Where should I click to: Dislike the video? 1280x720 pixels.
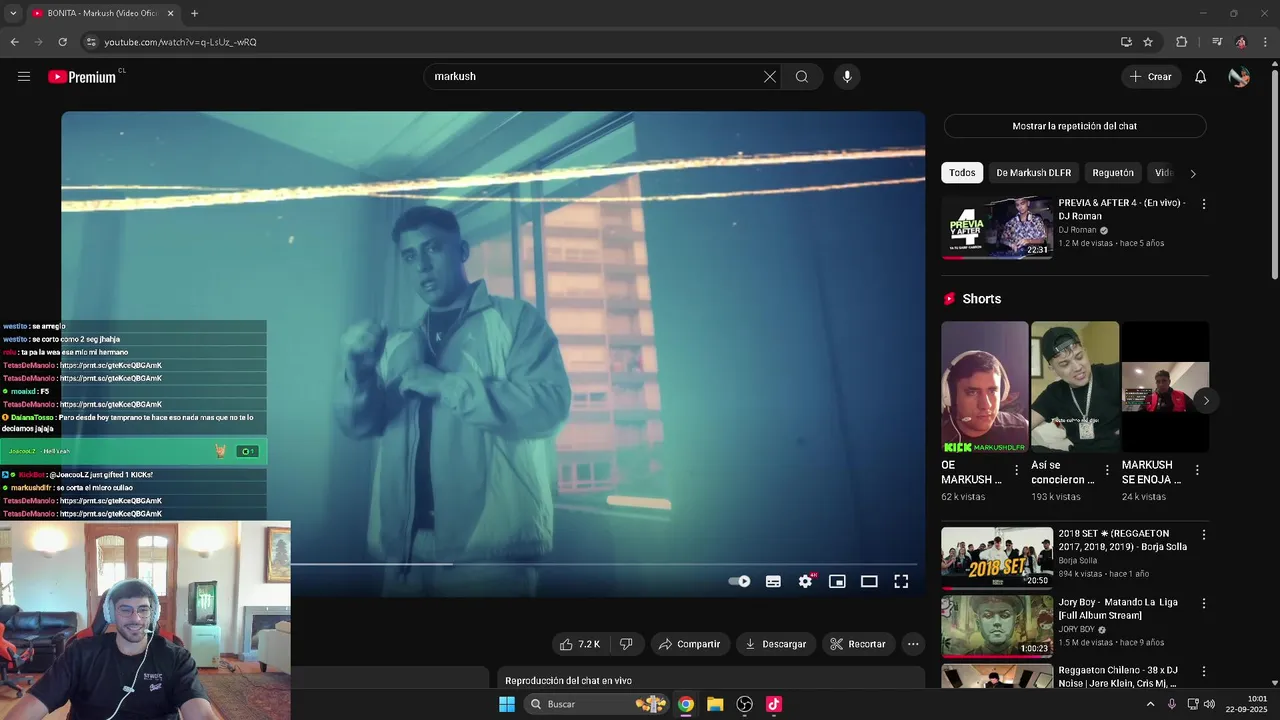click(x=626, y=644)
